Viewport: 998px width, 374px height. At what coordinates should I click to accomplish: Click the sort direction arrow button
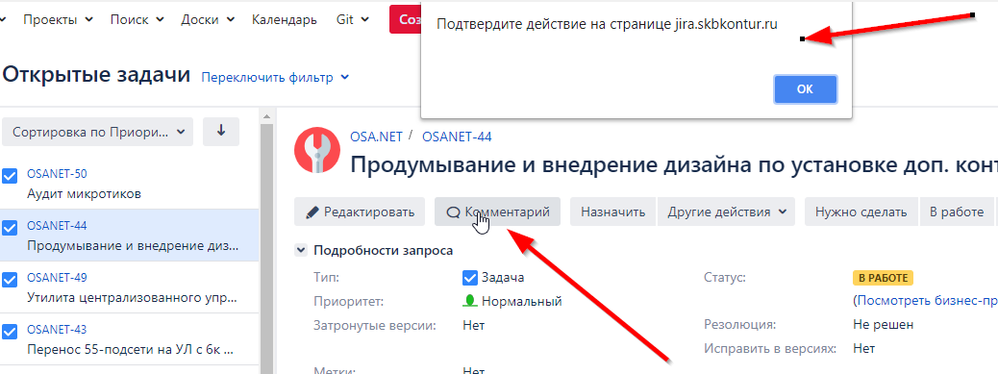point(221,132)
